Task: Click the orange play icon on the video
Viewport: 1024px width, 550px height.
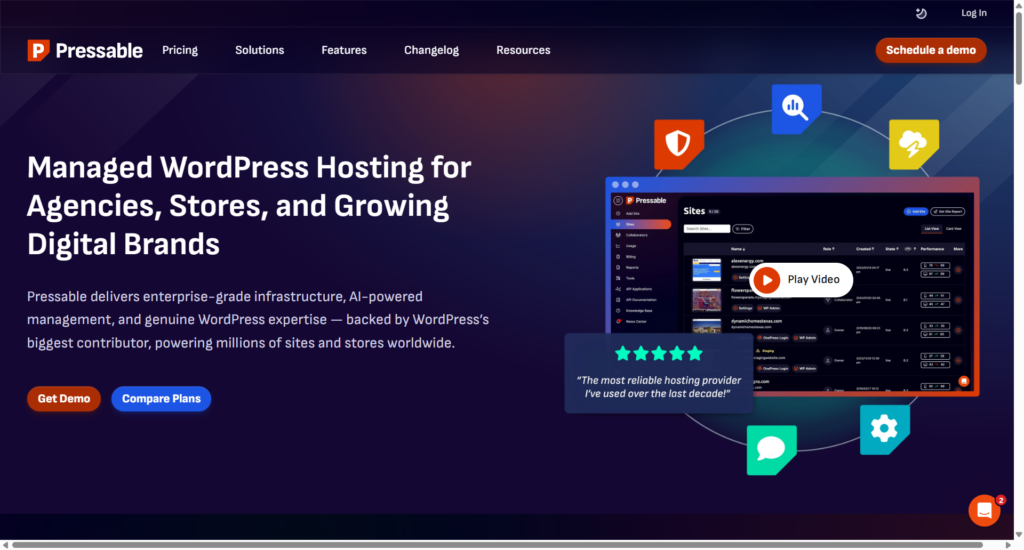Action: tap(767, 280)
